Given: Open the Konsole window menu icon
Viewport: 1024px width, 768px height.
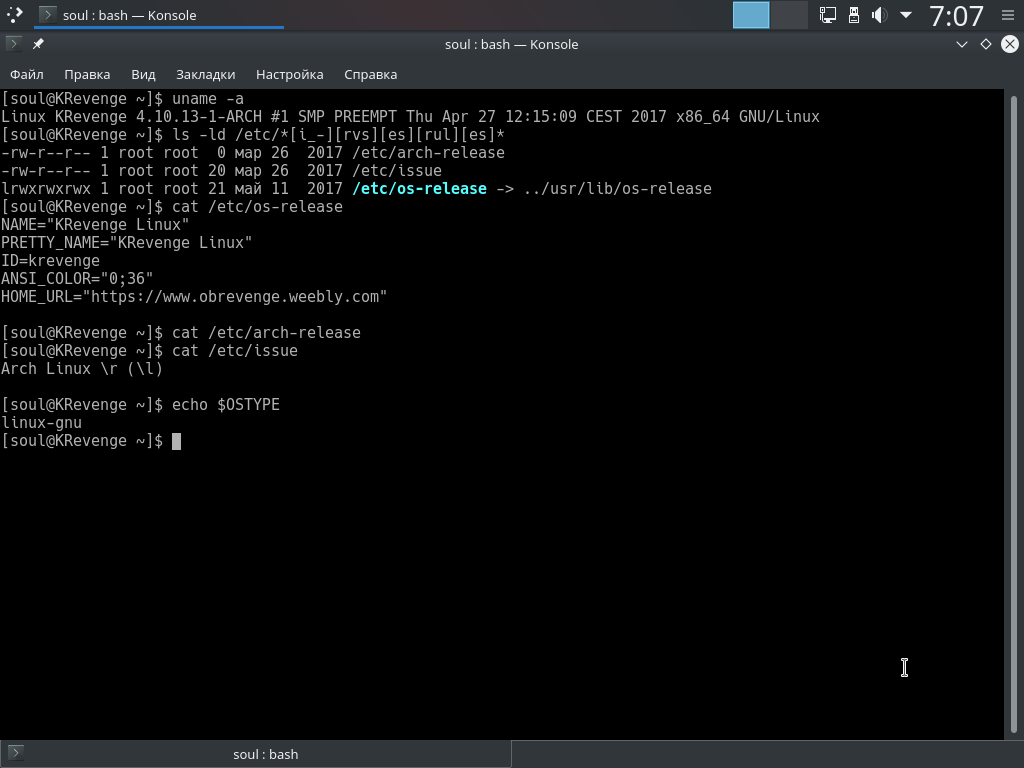Looking at the screenshot, I should (x=13, y=44).
